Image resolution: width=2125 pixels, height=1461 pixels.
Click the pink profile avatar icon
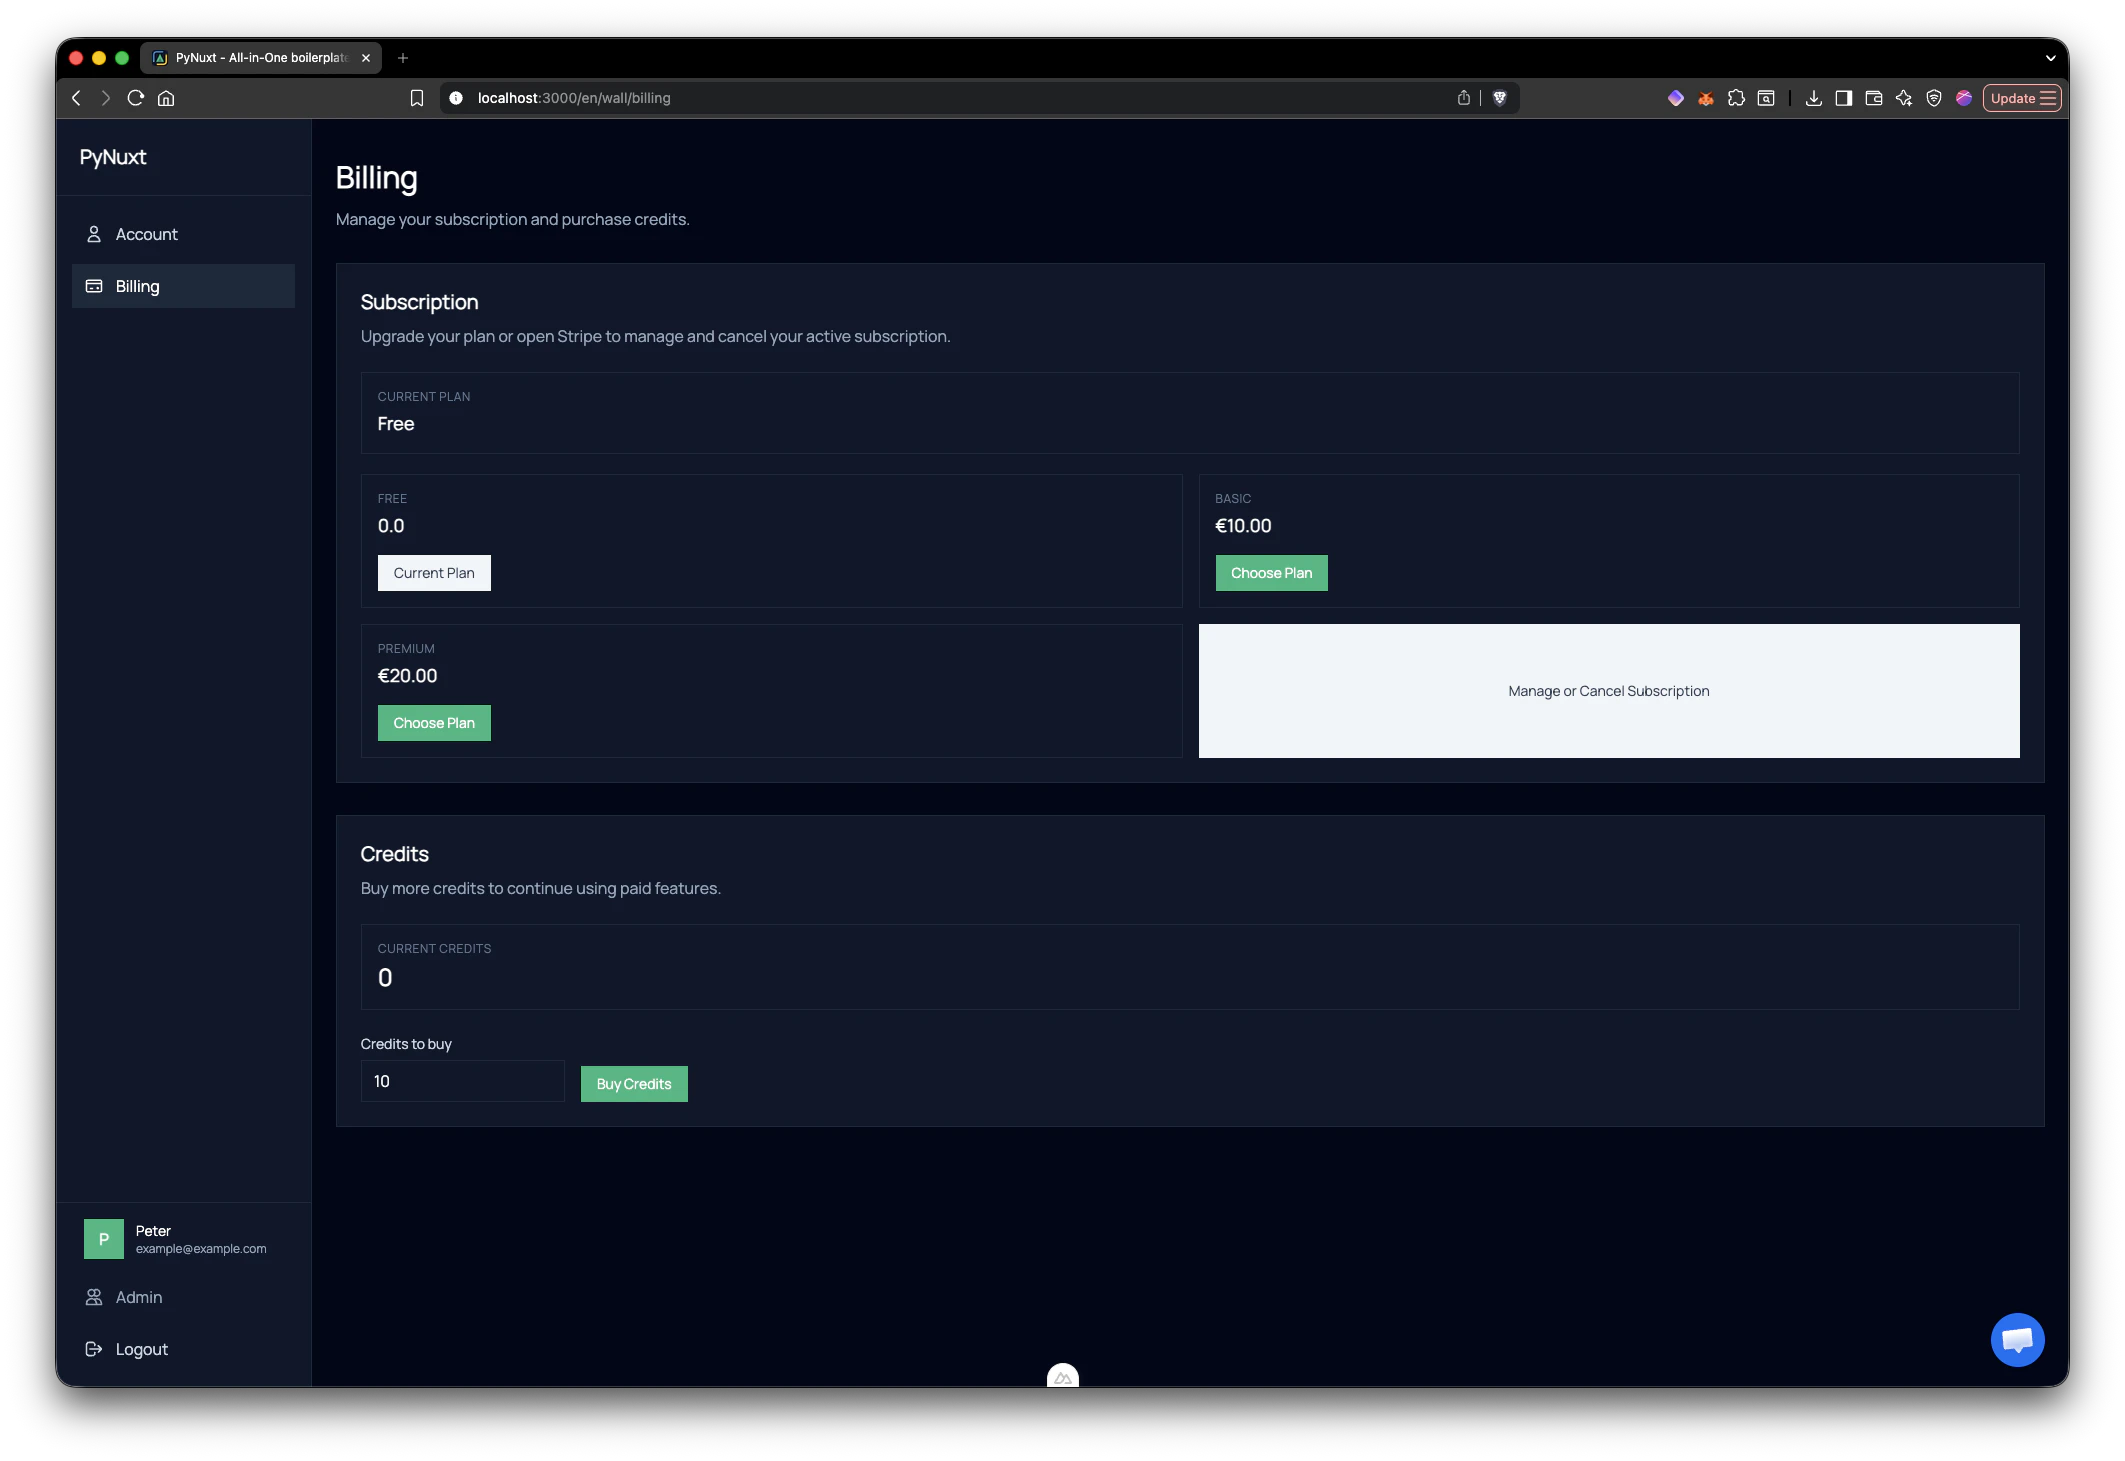pyautogui.click(x=1964, y=98)
